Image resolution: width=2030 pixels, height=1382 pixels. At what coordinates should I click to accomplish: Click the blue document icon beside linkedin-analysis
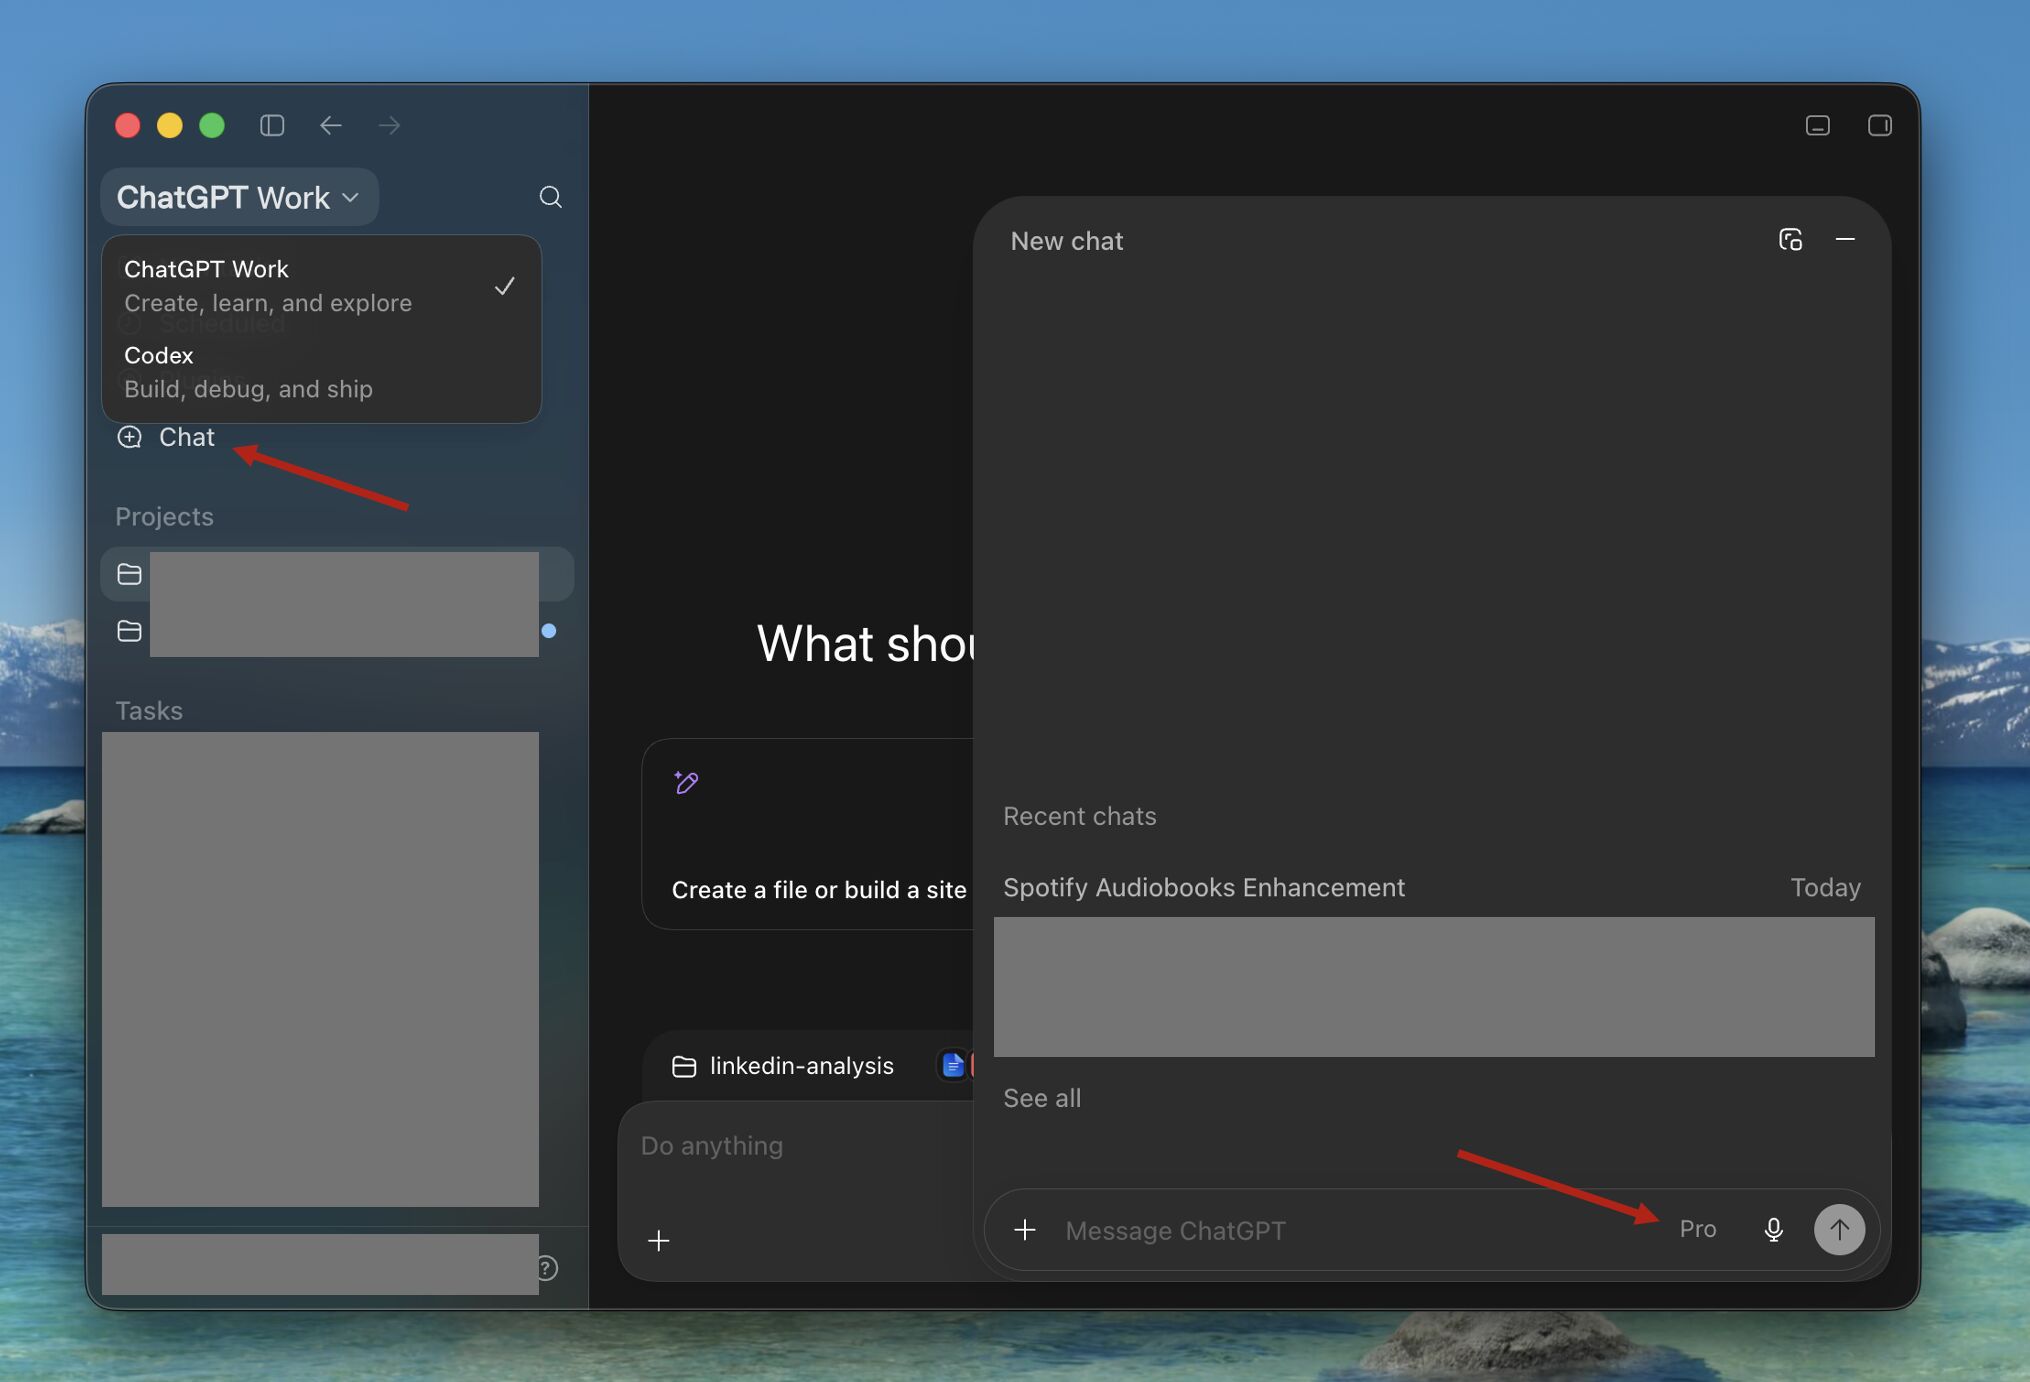(952, 1066)
